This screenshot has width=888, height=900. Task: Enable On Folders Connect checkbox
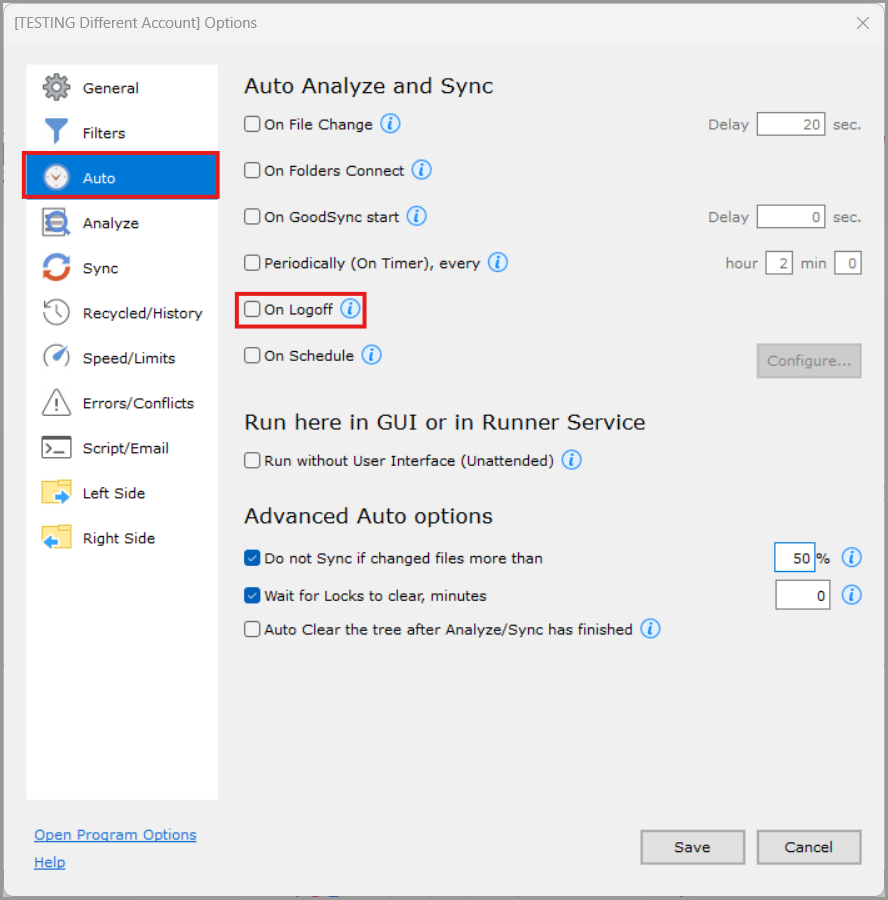point(252,170)
